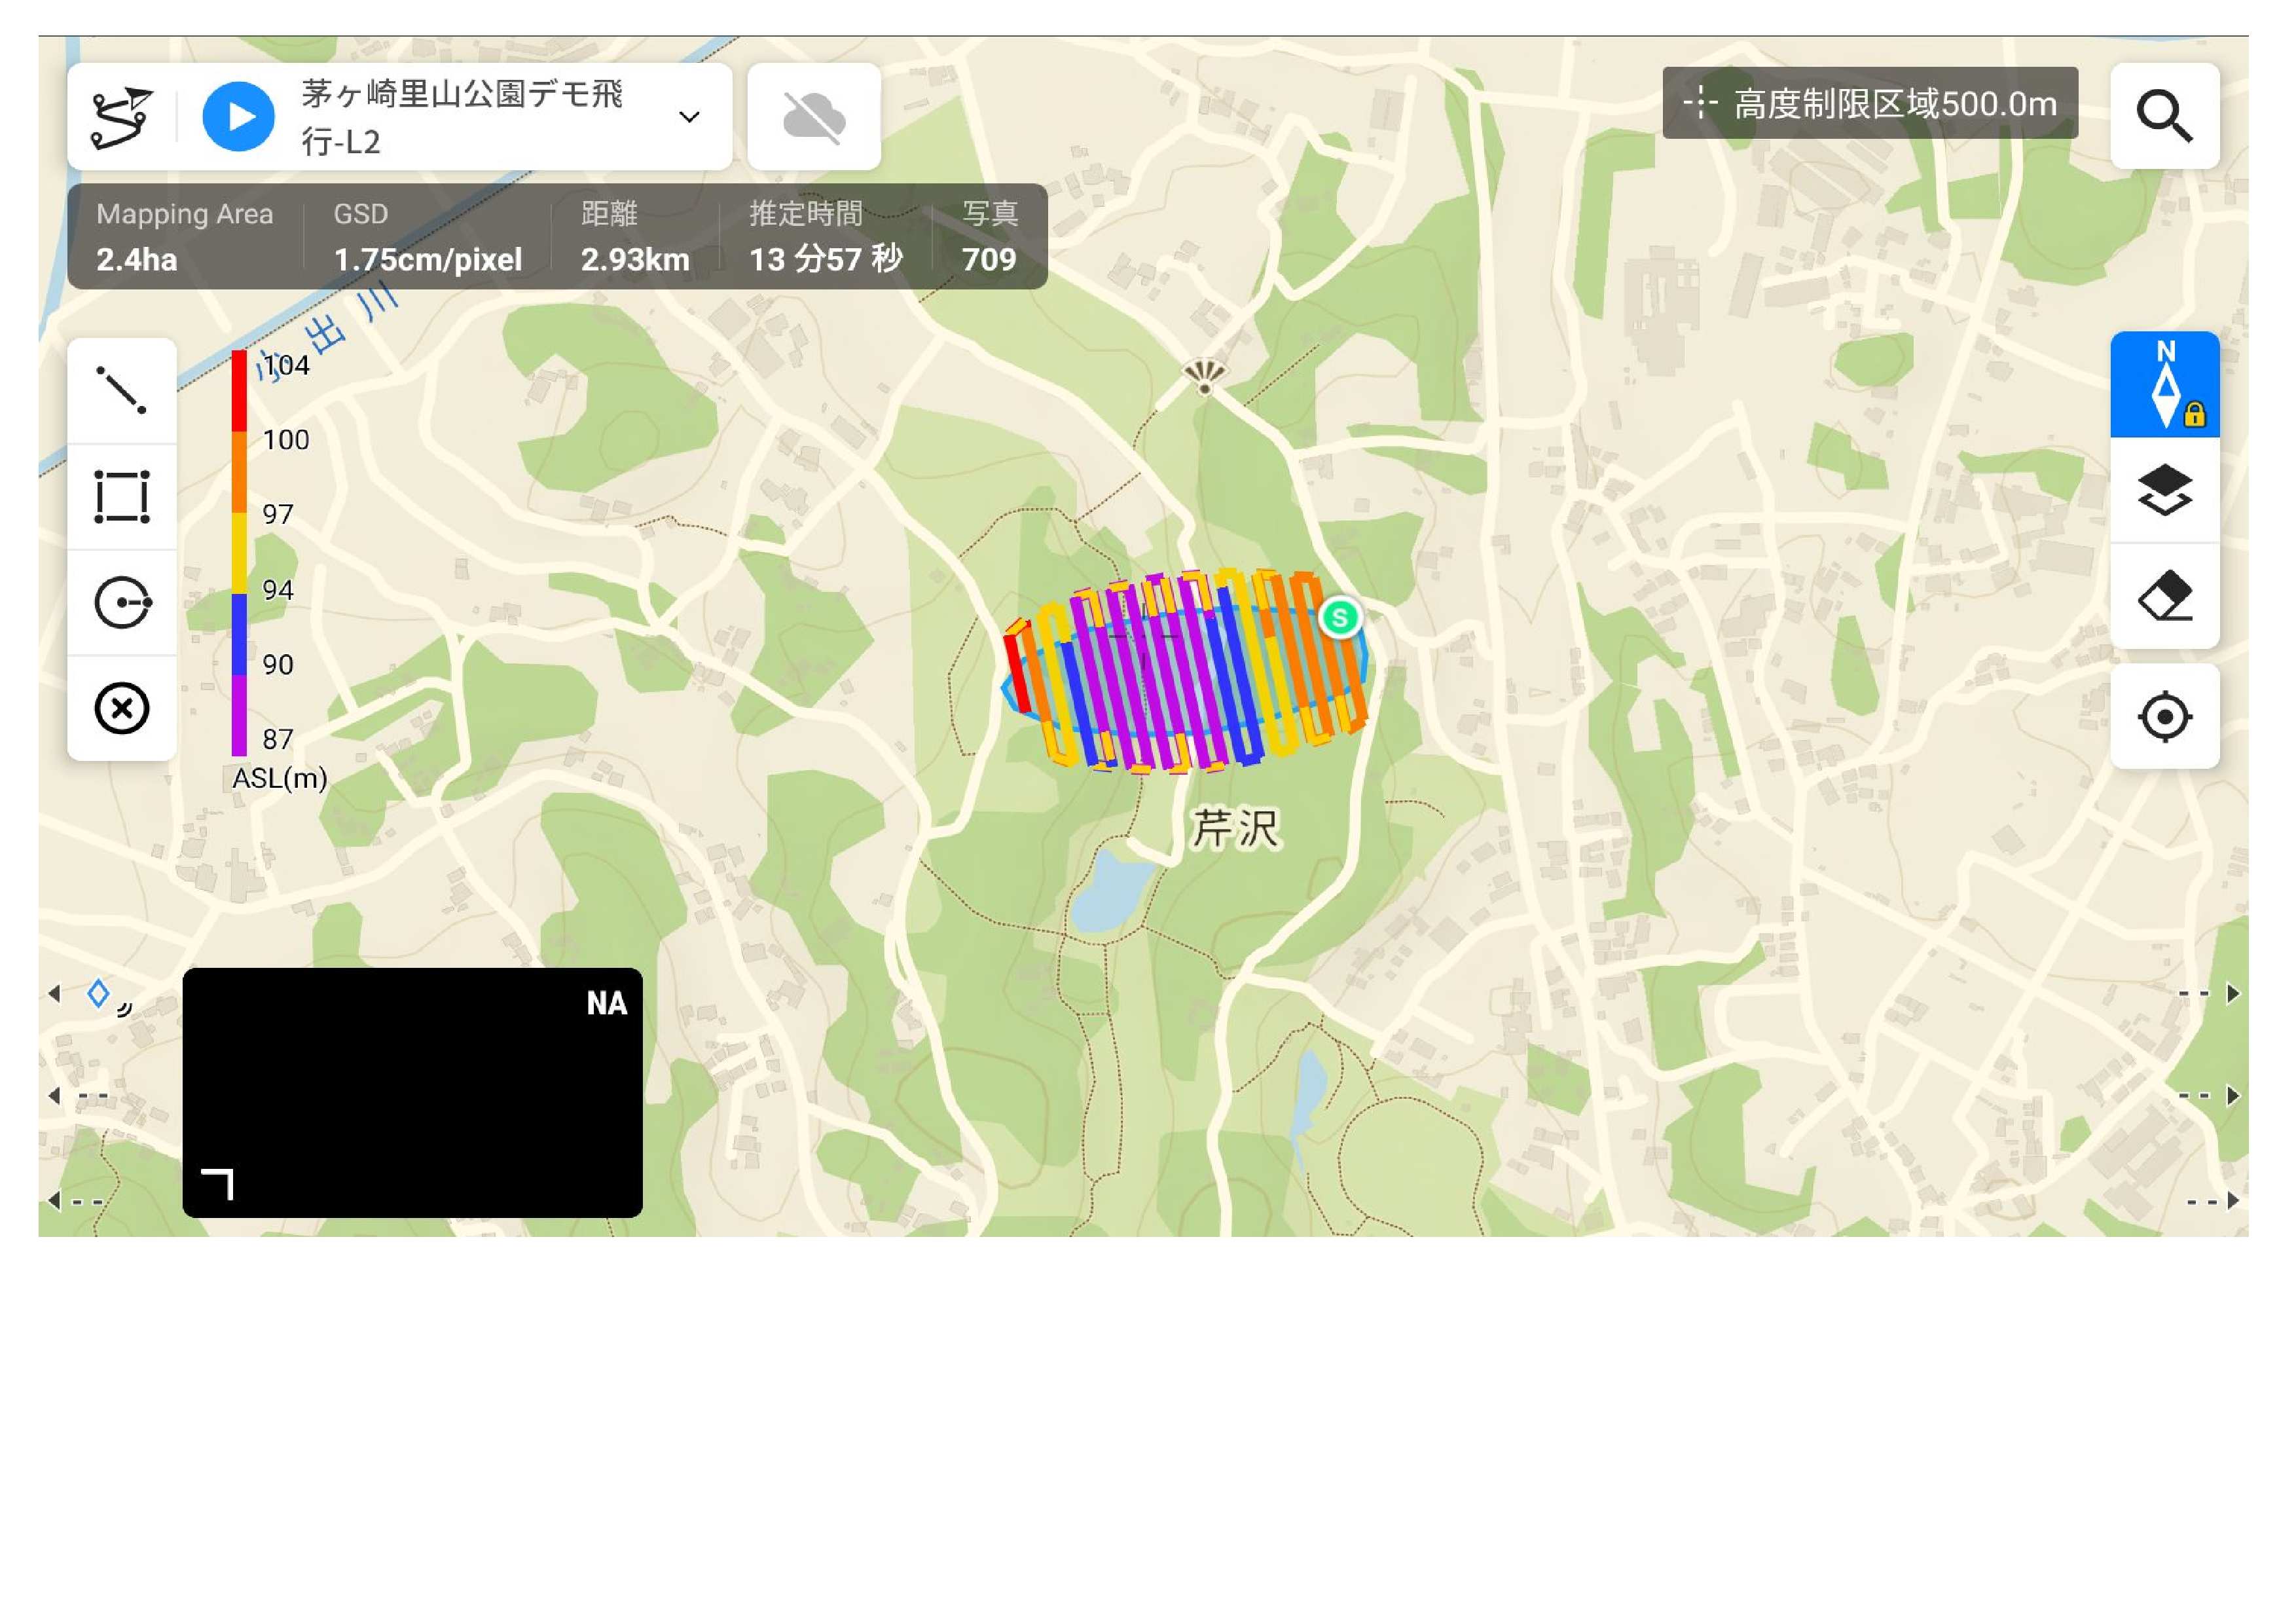Click the cloud sync disabled icon
Screen dimensions: 2296x1624
click(814, 117)
